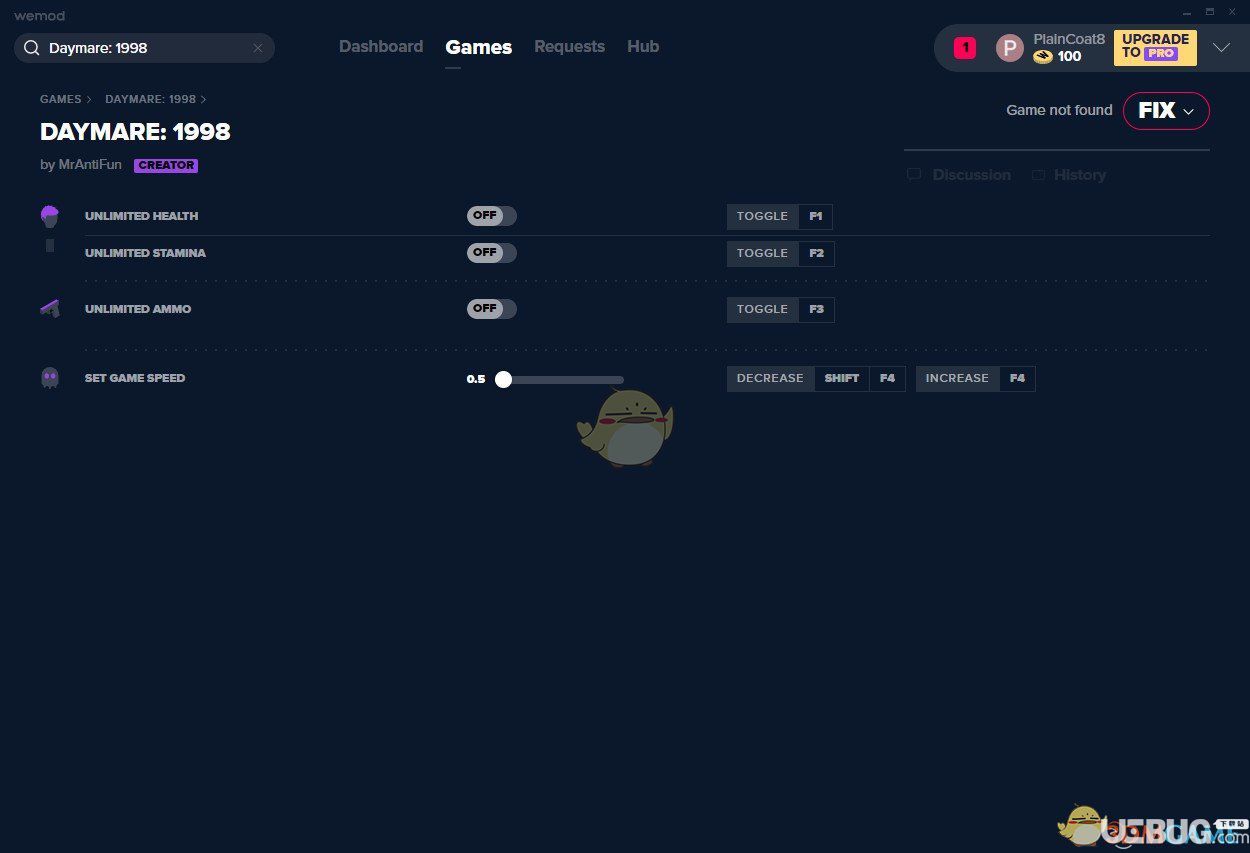This screenshot has width=1250, height=853.
Task: Focus the game search field
Action: pos(144,48)
